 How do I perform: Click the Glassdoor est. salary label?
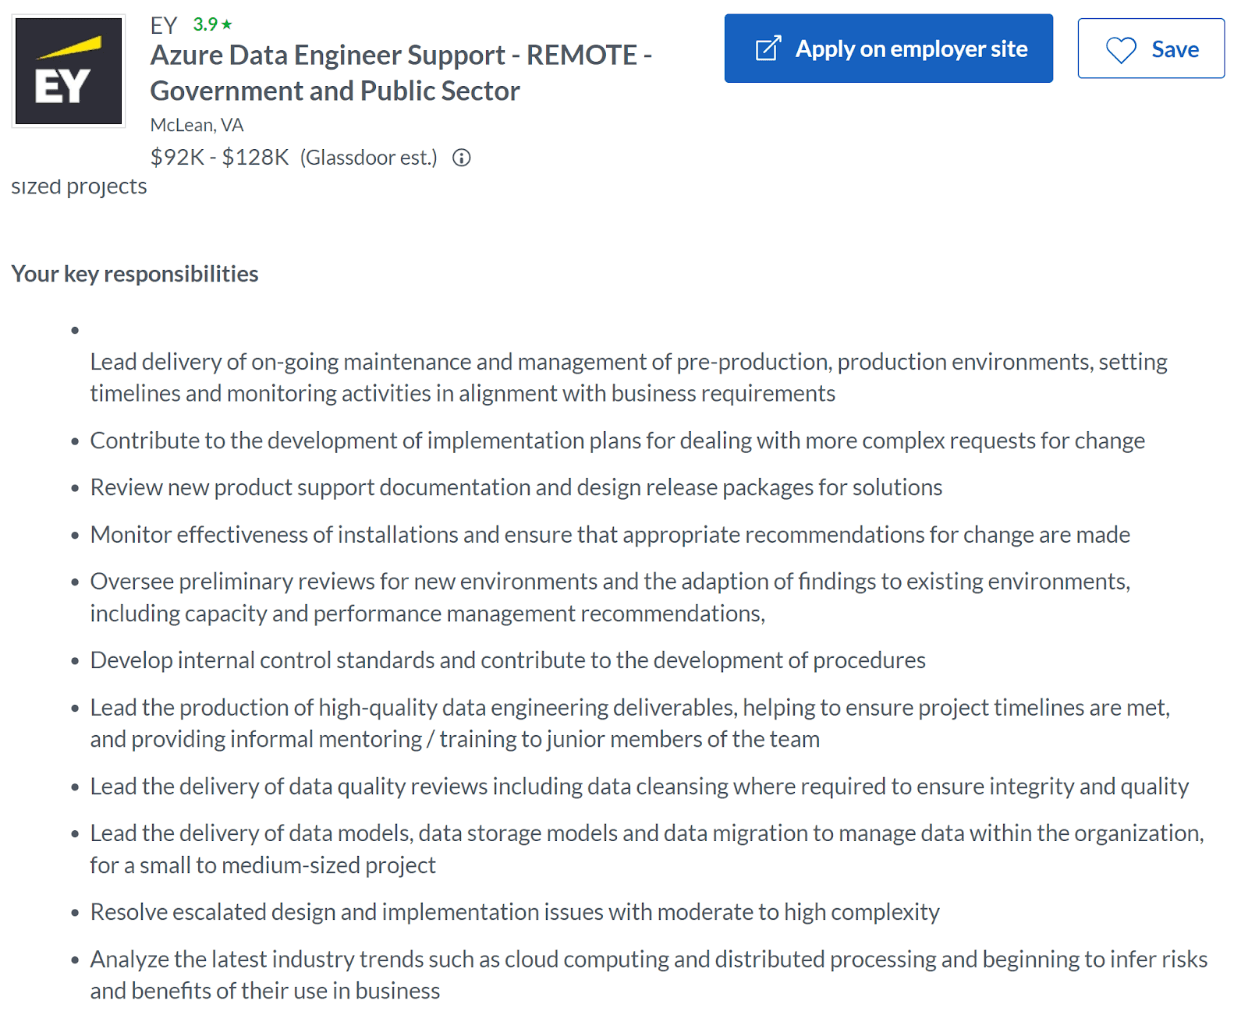pyautogui.click(x=367, y=157)
